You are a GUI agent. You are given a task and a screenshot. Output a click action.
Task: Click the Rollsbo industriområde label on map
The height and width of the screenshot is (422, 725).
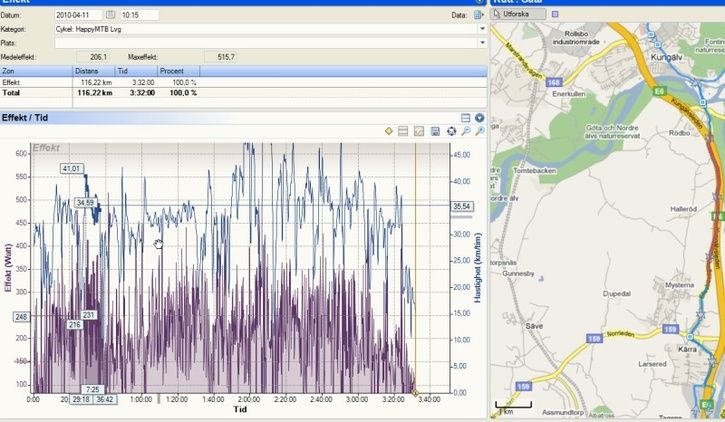576,38
